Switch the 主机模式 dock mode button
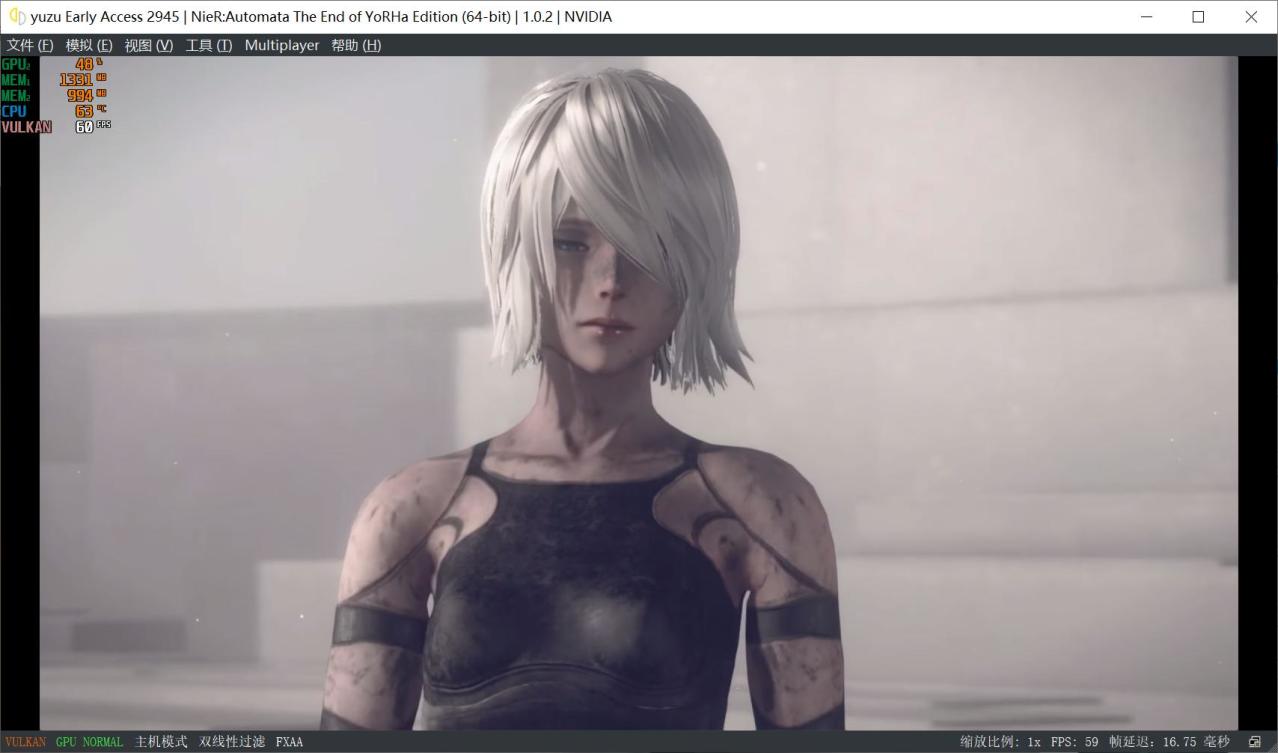The height and width of the screenshot is (753, 1278). (161, 742)
